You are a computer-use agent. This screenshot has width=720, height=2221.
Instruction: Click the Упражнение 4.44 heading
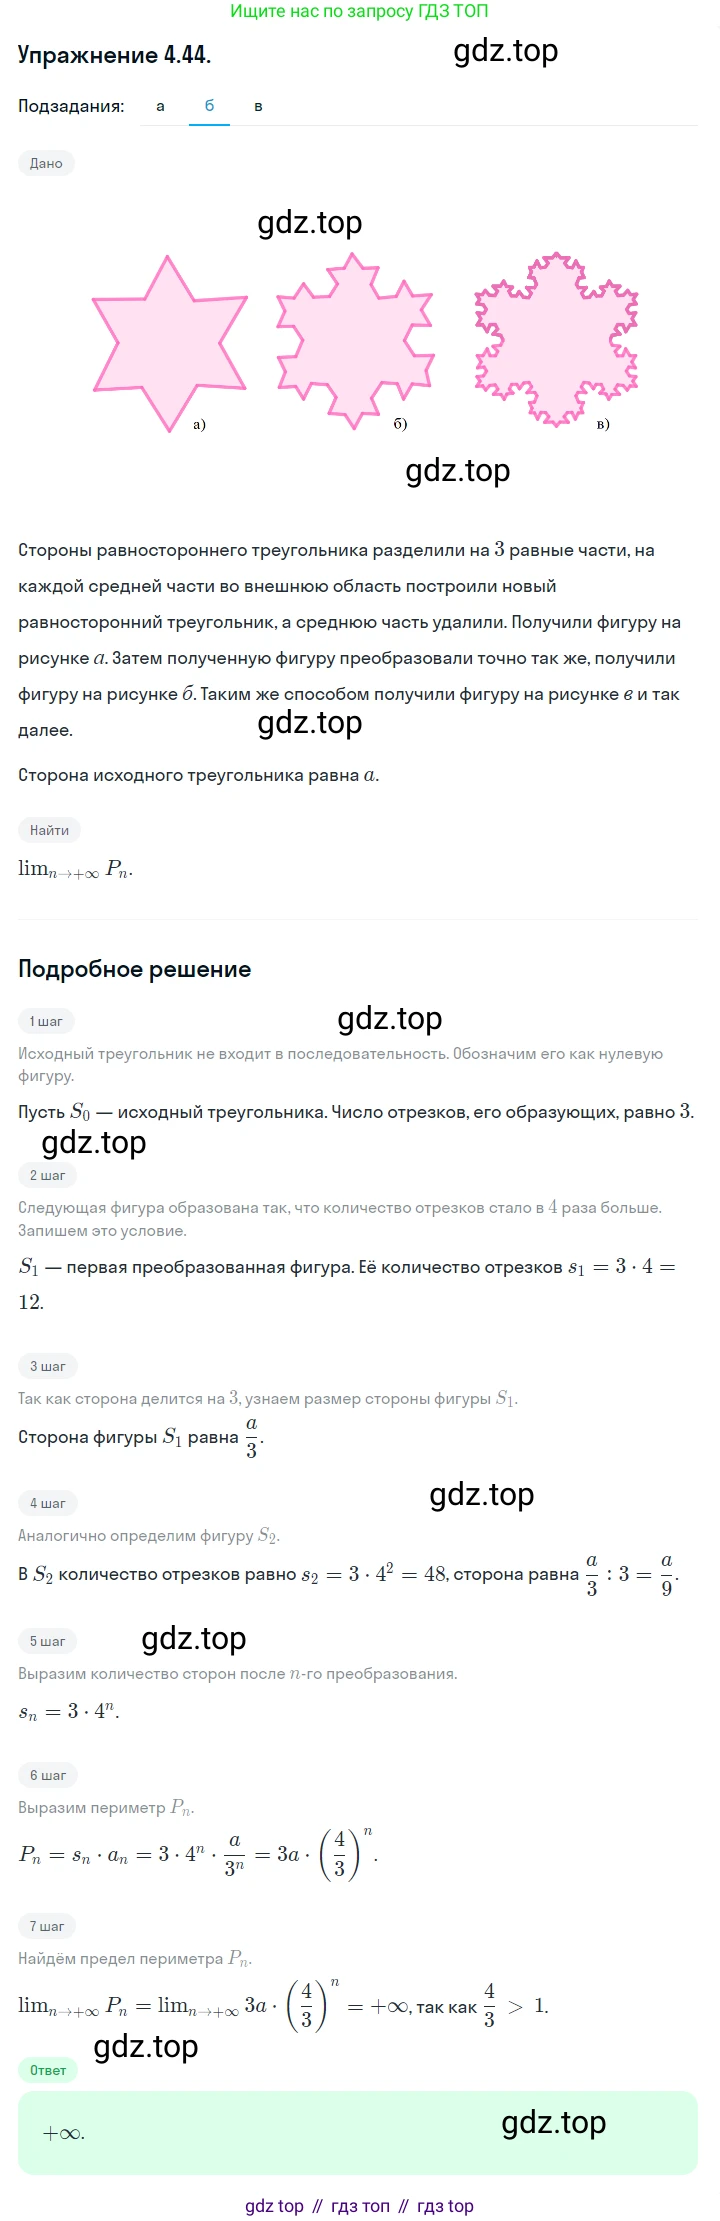[x=114, y=56]
